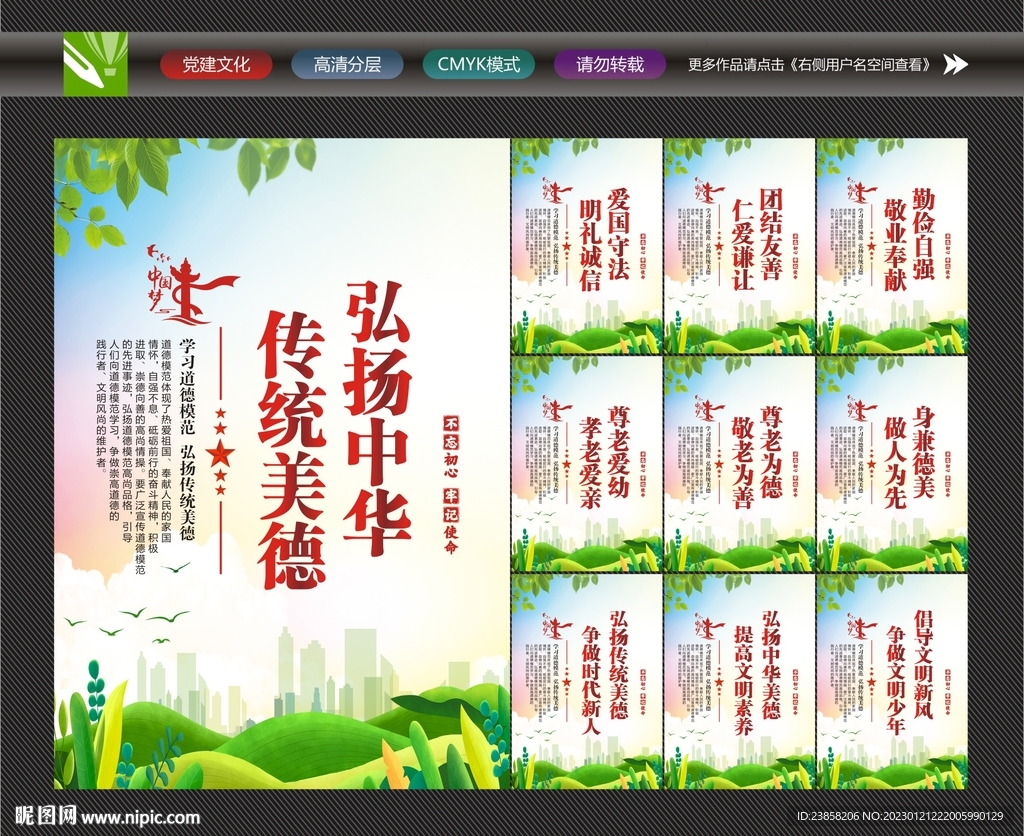Open the 倡导文明新风 争做文明少年 poster
The width and height of the screenshot is (1024, 836).
pos(892,681)
